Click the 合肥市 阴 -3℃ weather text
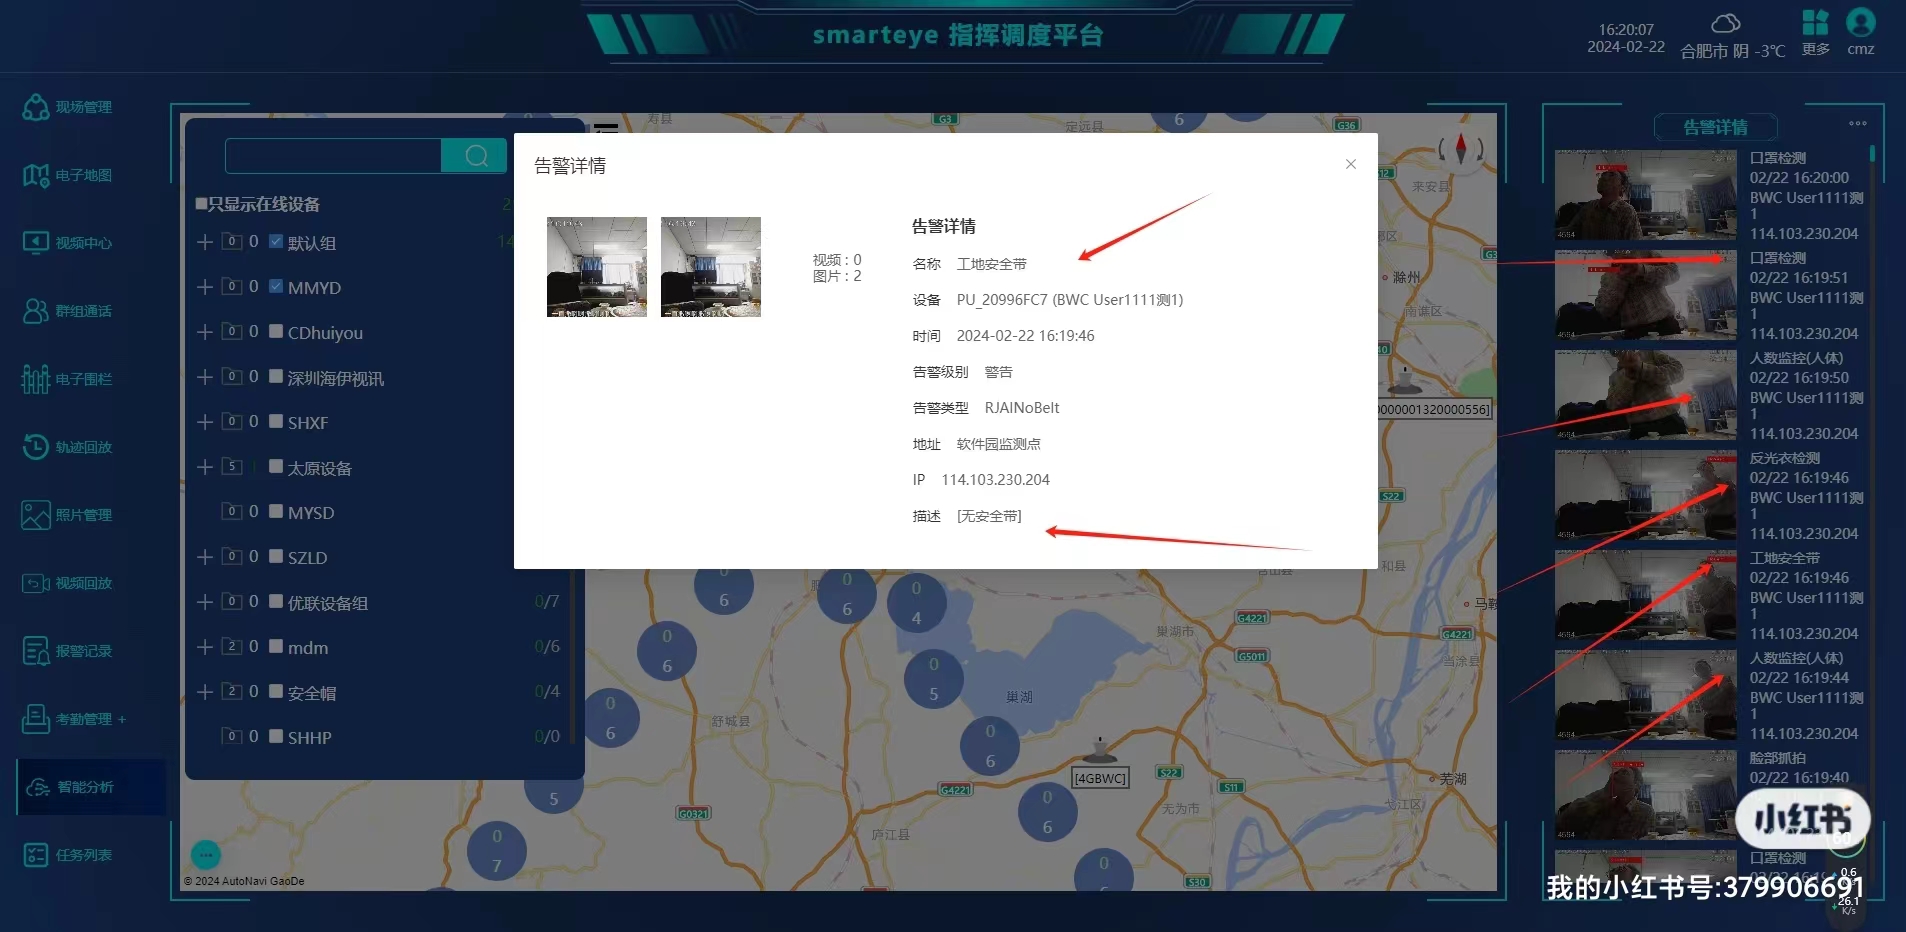 pos(1733,51)
